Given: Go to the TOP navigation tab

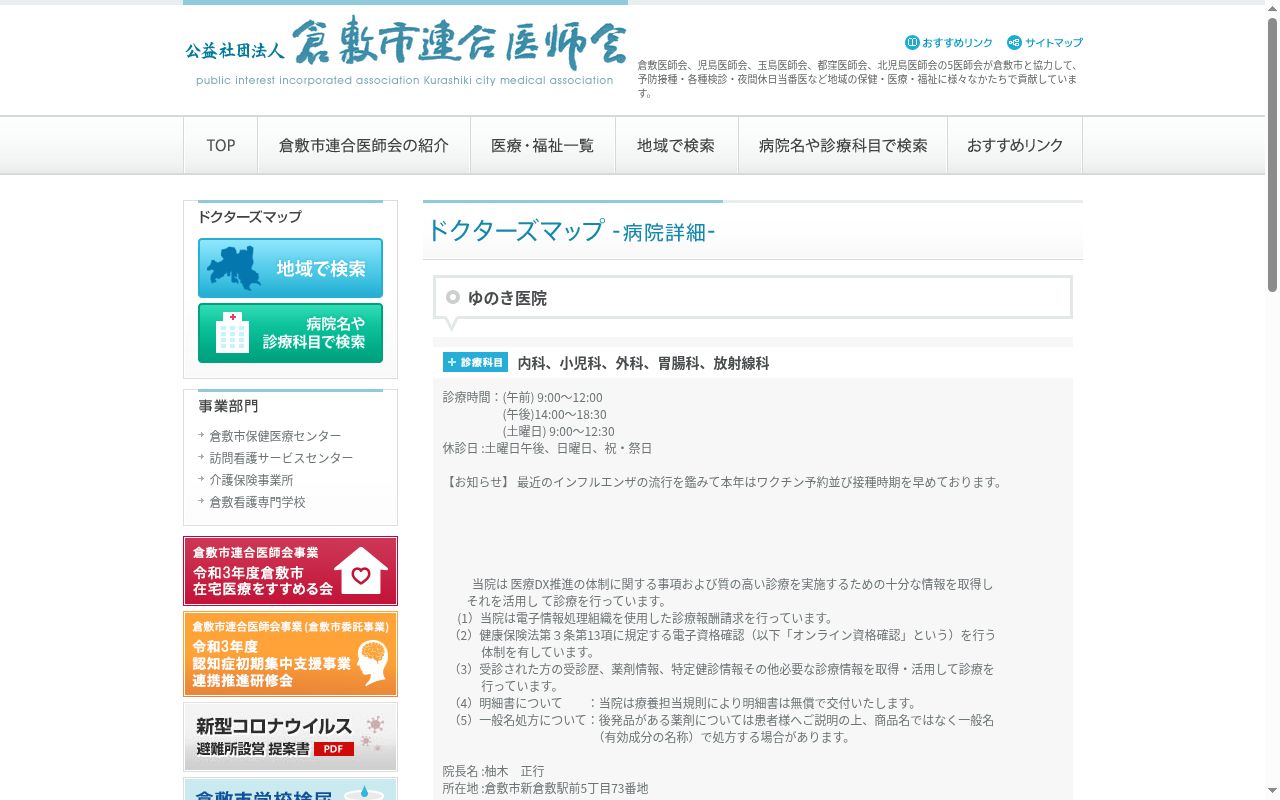Looking at the screenshot, I should click(x=221, y=145).
